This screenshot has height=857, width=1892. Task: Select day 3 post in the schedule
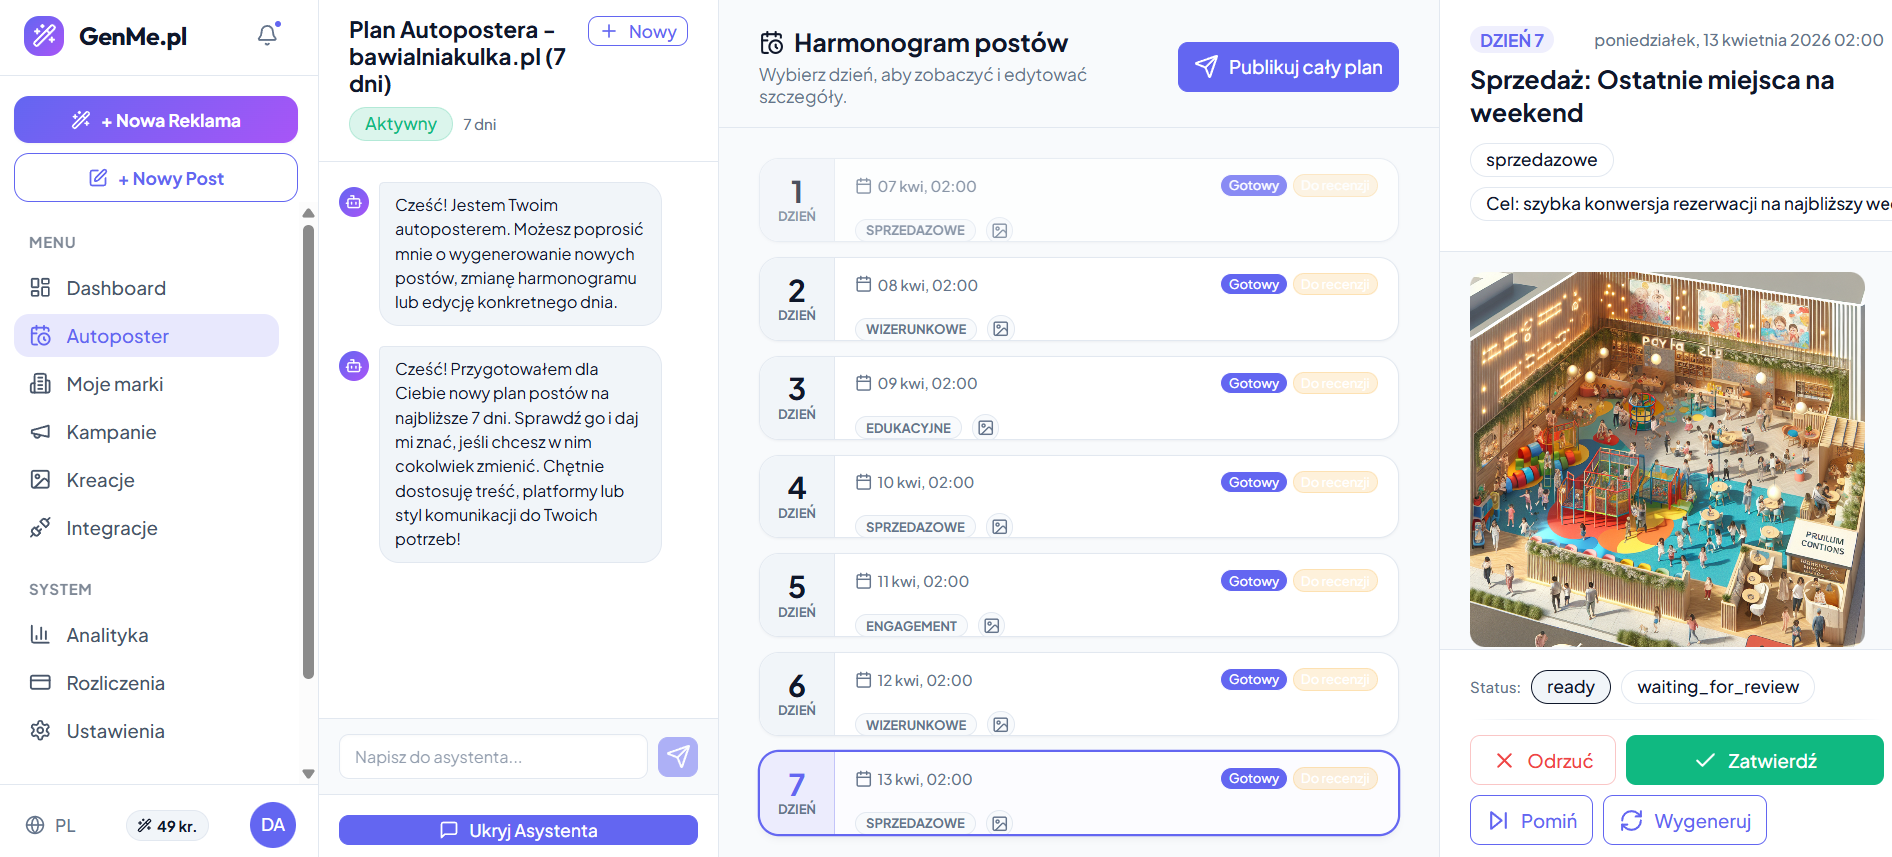[1078, 398]
